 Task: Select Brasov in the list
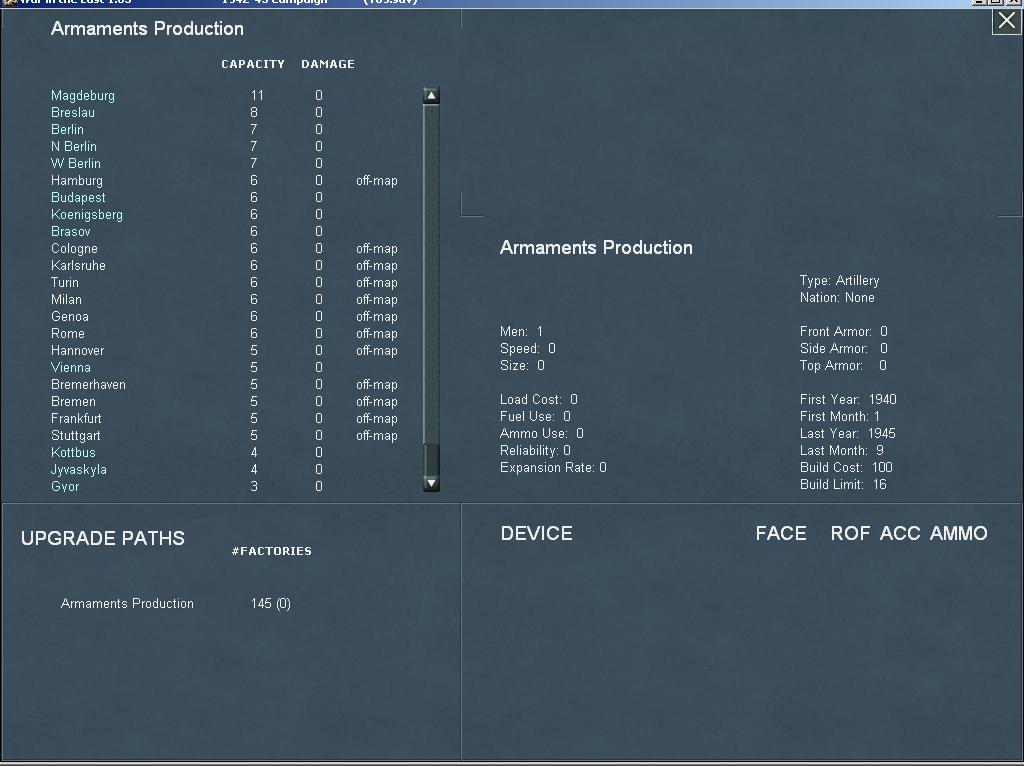[x=71, y=231]
